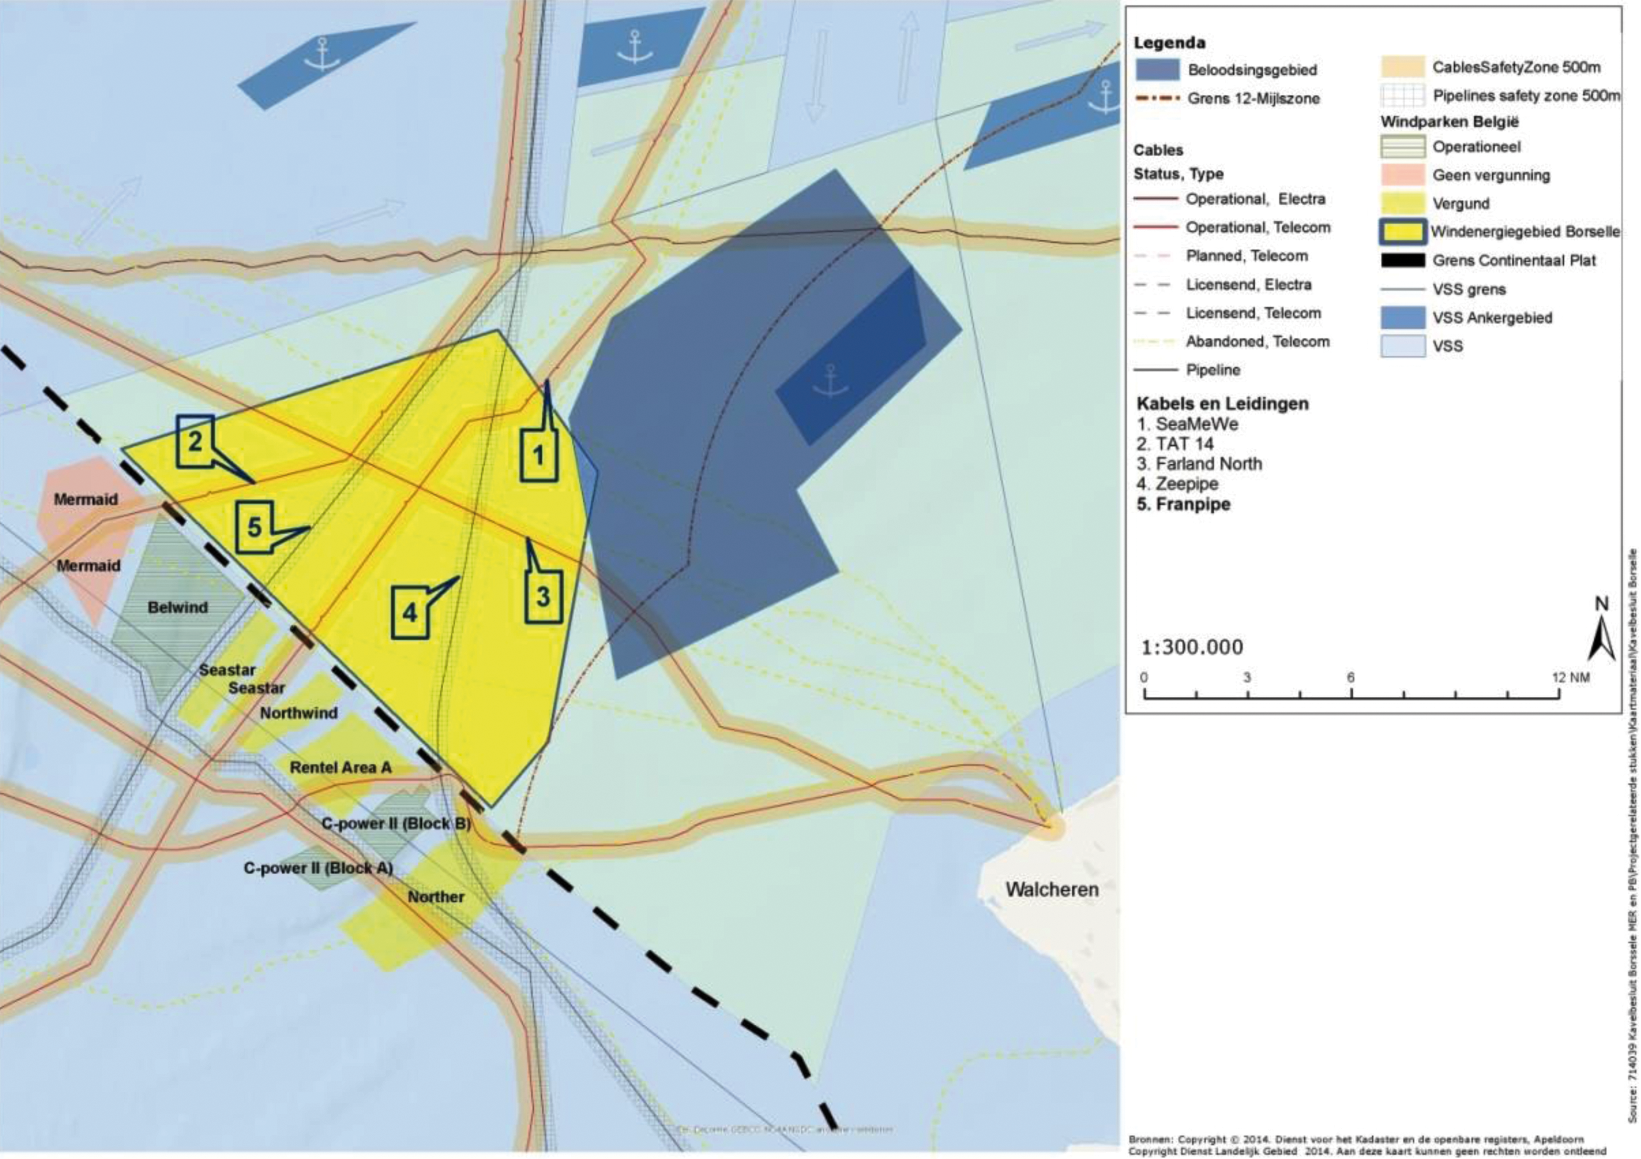Click the Beloodsingsgebied legend color swatch
Screen dimensions: 1641x1159
click(x=1156, y=69)
